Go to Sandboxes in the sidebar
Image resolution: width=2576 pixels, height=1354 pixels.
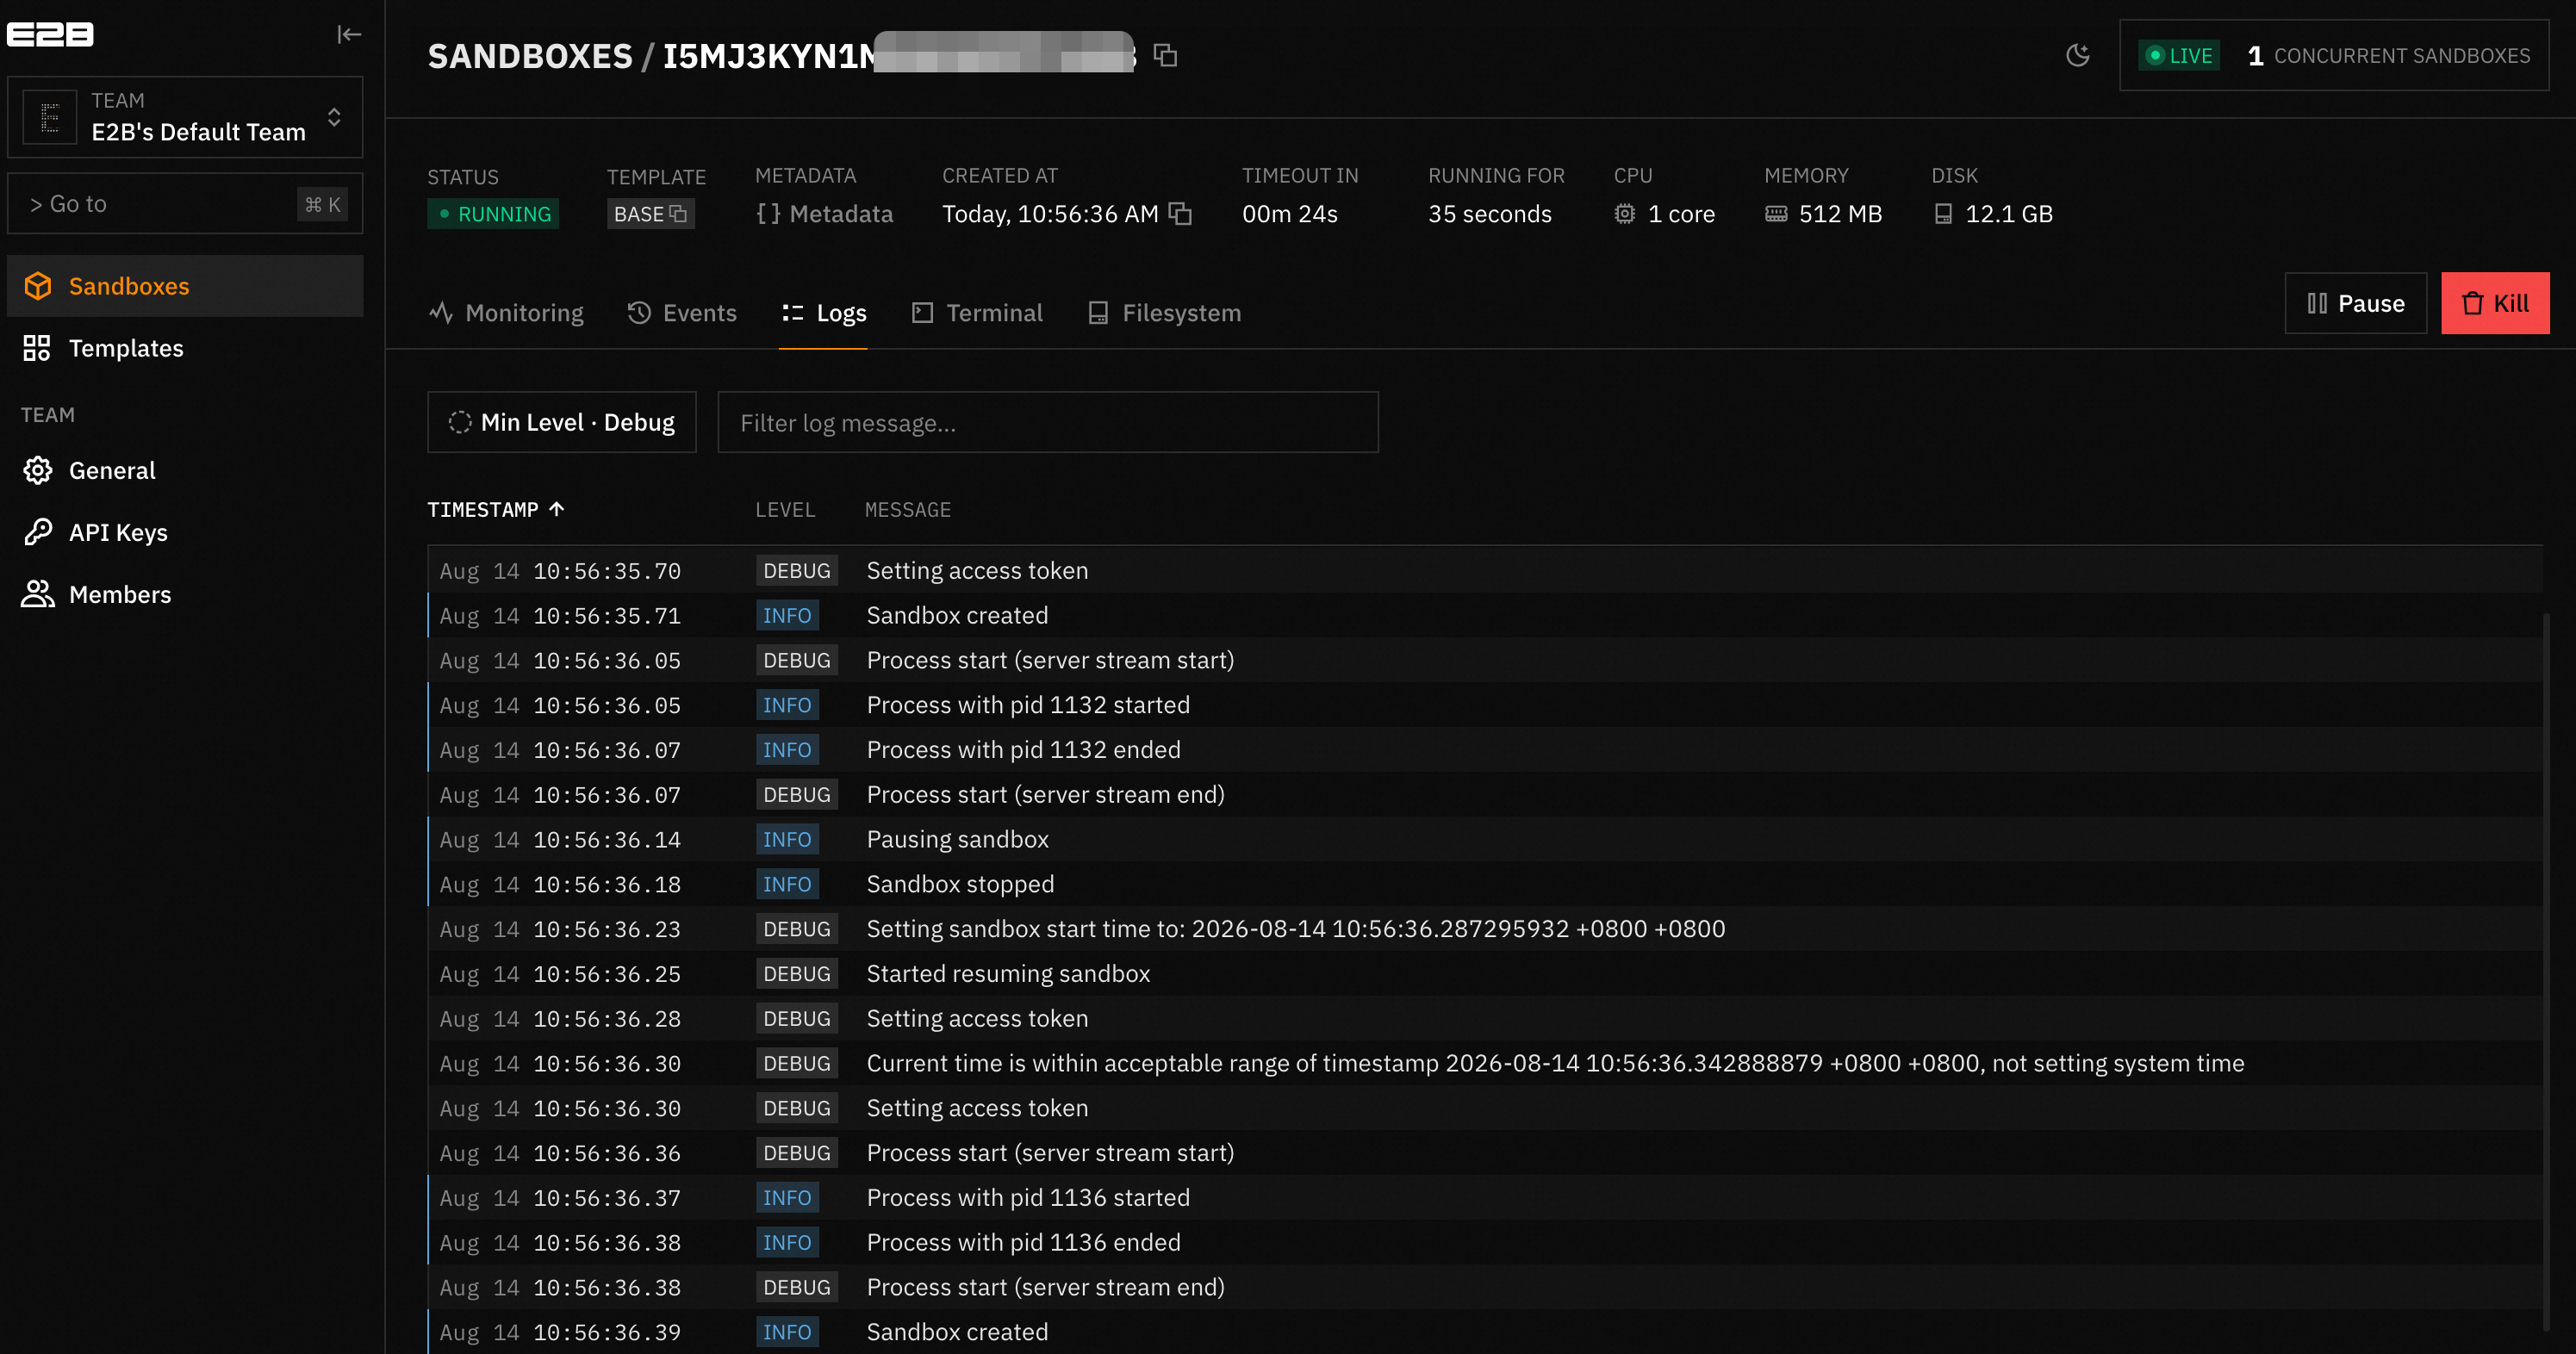(x=185, y=286)
